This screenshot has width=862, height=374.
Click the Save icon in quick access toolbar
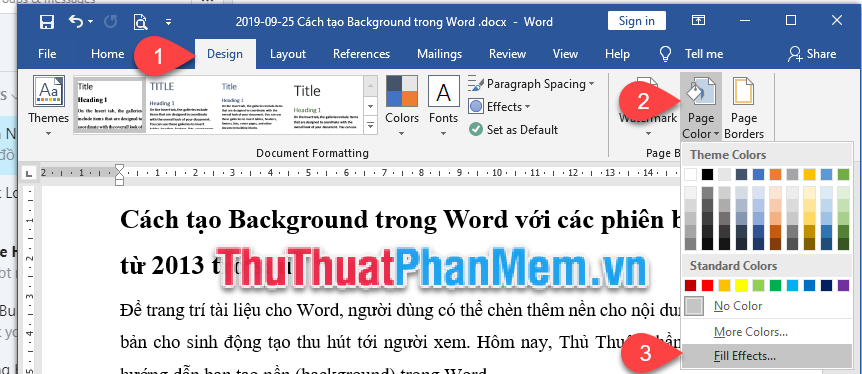tap(47, 22)
